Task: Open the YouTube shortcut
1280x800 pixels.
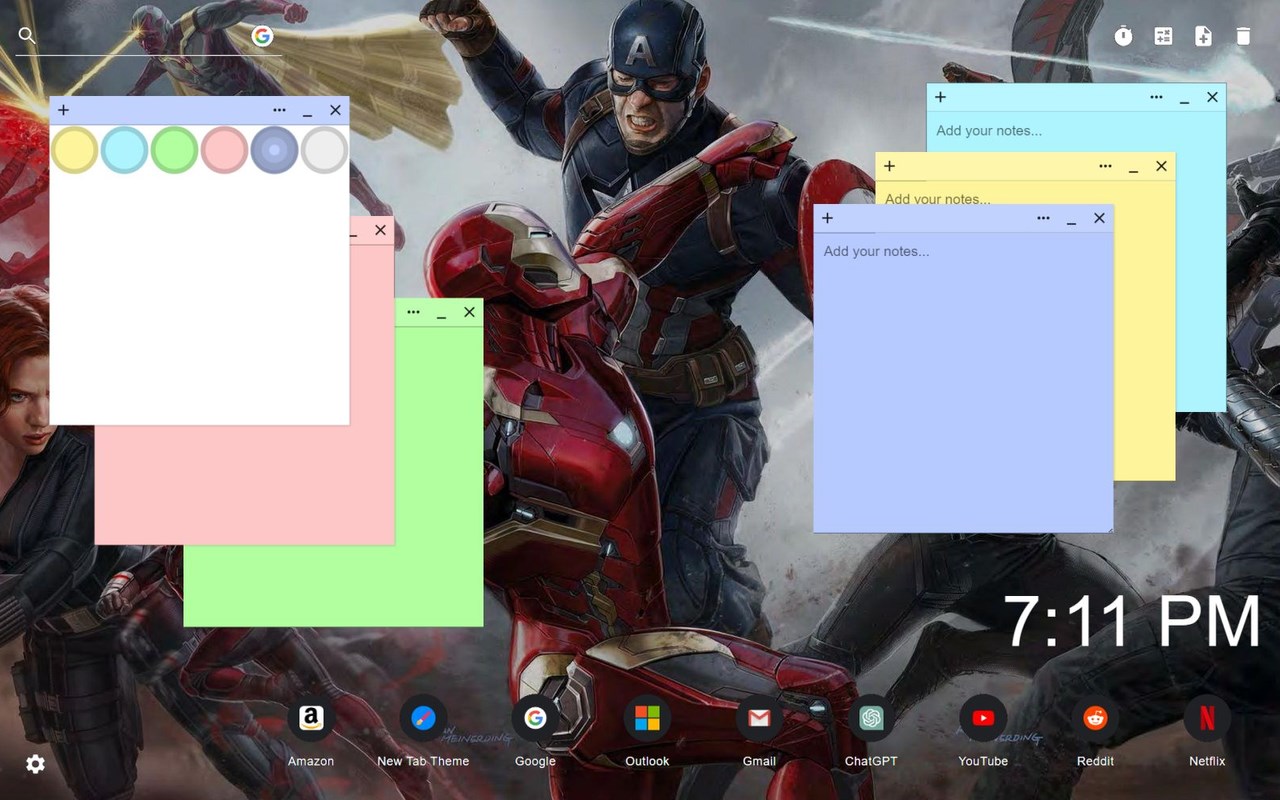Action: click(x=983, y=732)
